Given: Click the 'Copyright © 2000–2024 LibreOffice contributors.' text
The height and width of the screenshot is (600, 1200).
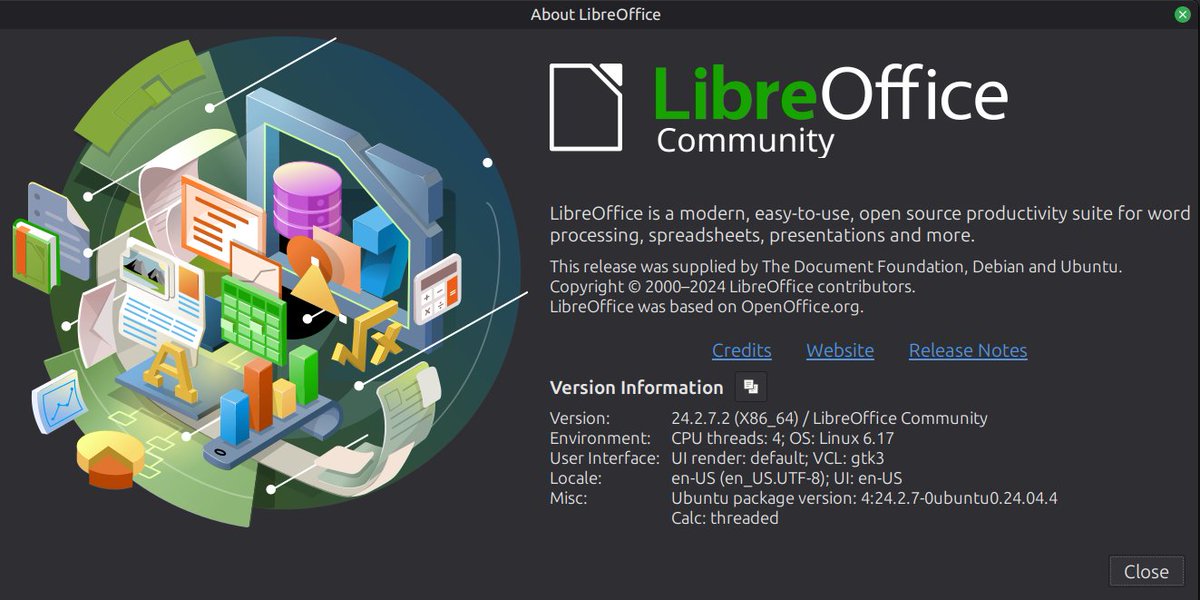Looking at the screenshot, I should [732, 287].
